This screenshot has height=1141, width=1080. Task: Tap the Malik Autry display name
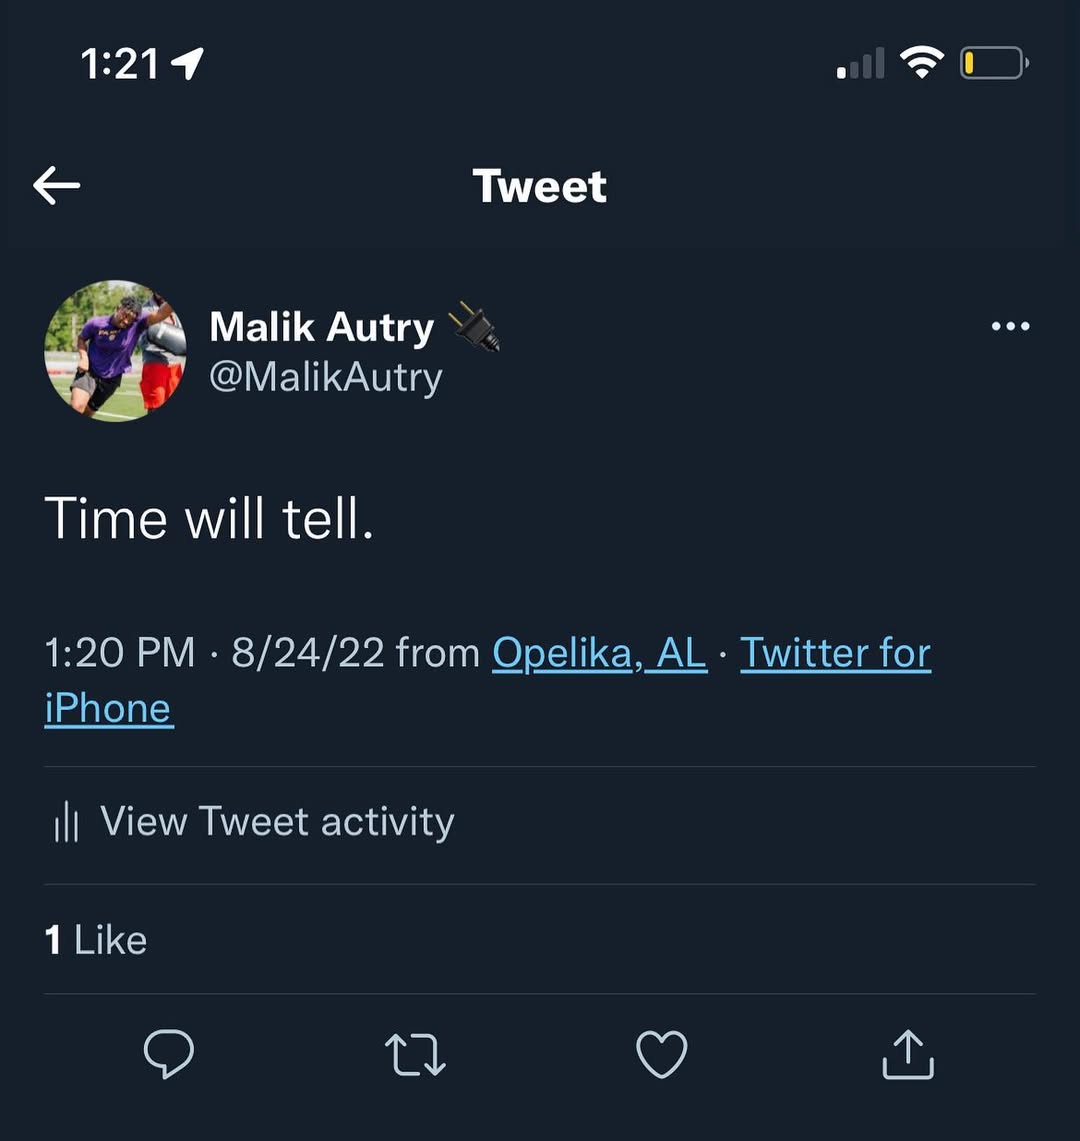pyautogui.click(x=321, y=327)
